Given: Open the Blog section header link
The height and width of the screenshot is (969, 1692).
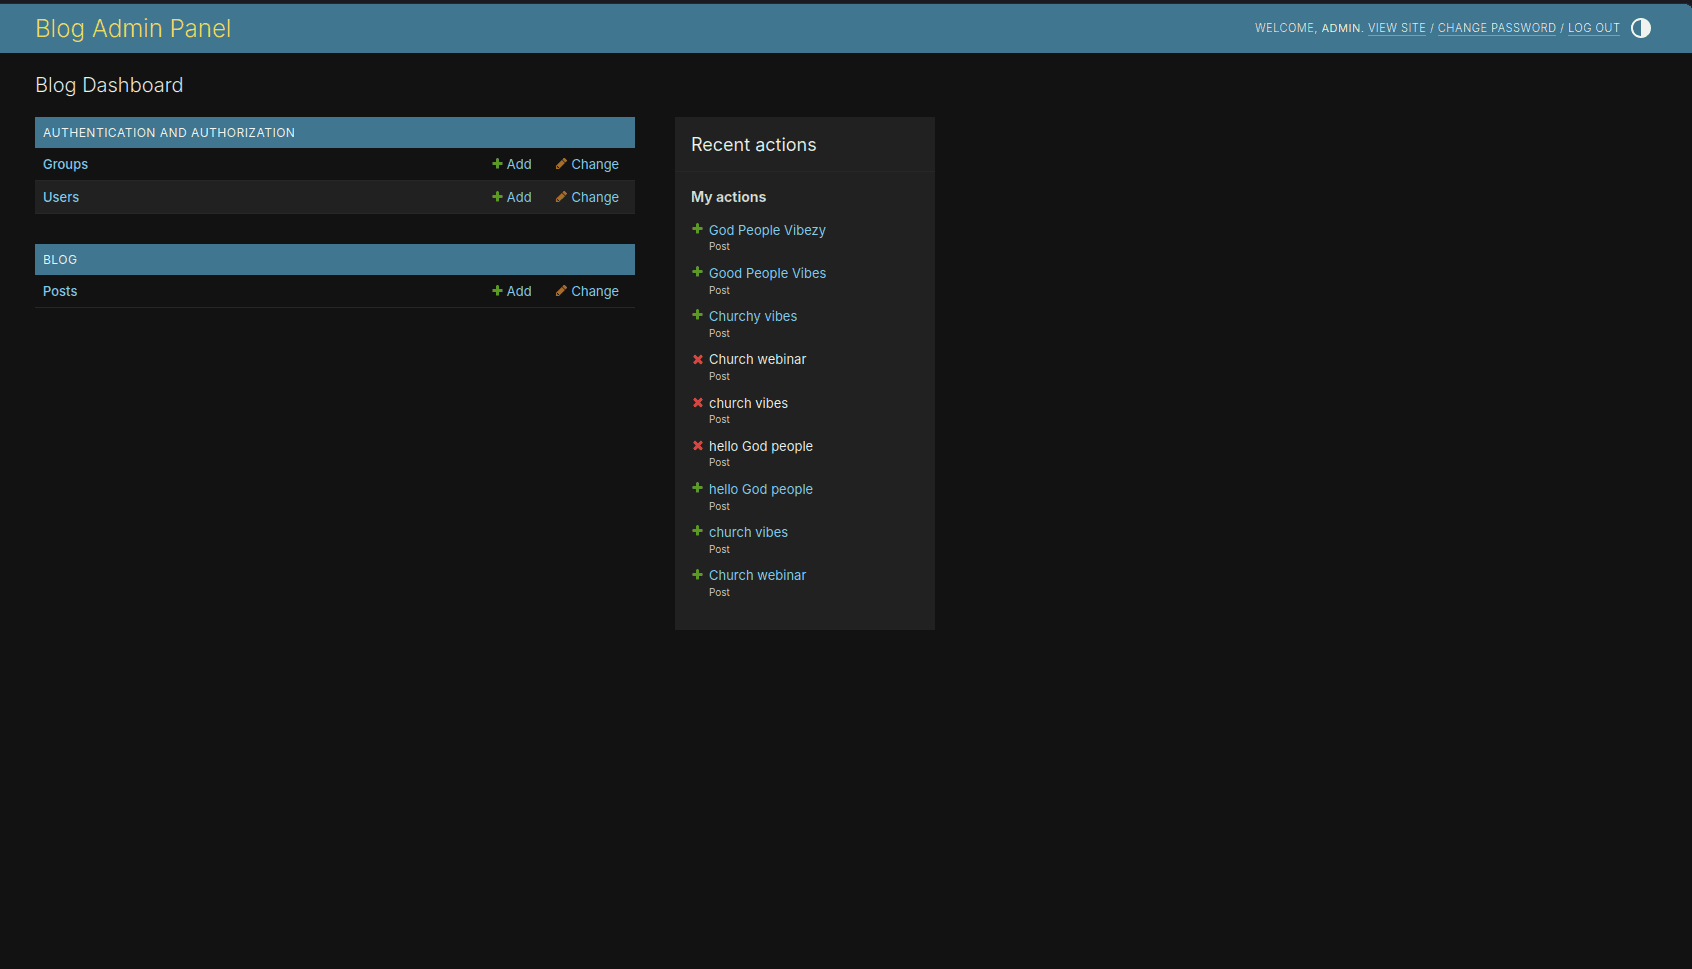Looking at the screenshot, I should pyautogui.click(x=60, y=259).
